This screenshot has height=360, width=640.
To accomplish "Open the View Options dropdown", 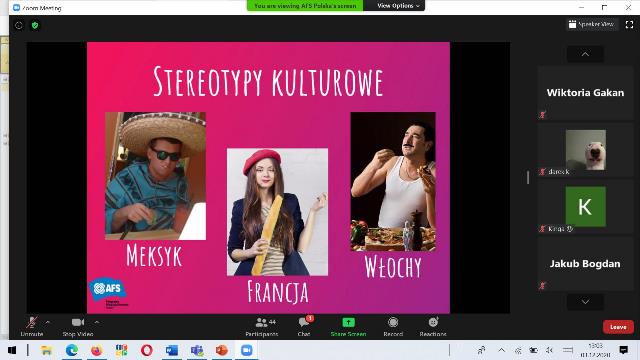I will [x=398, y=6].
